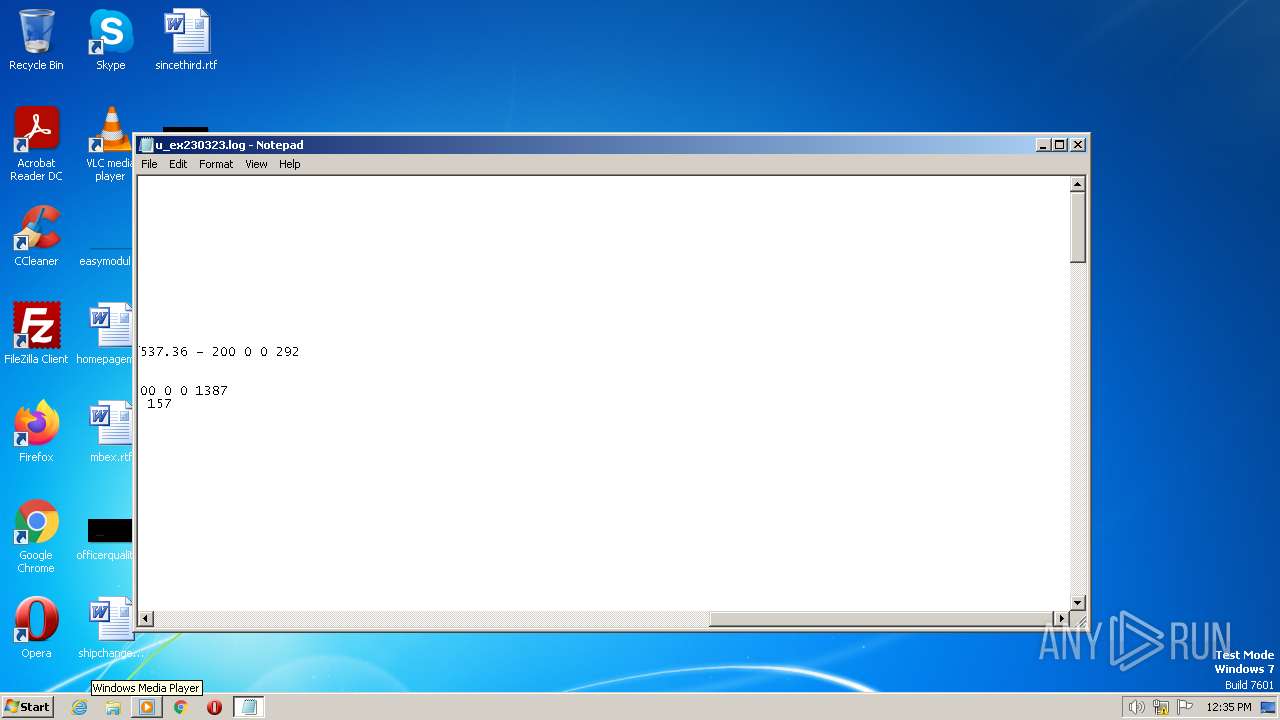1280x720 pixels.
Task: Minimize the Notepad window
Action: [x=1043, y=145]
